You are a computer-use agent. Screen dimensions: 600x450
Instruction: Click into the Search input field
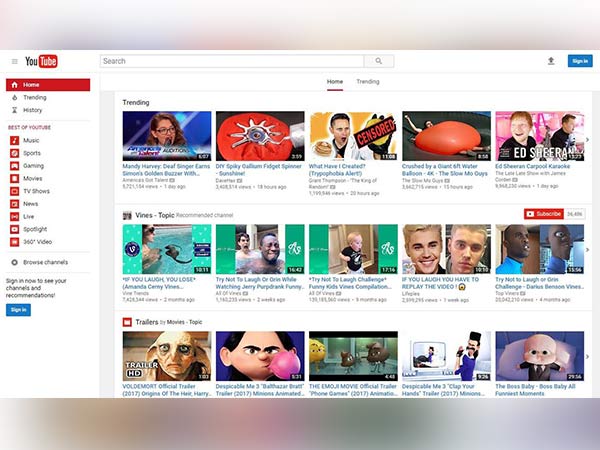pos(230,61)
